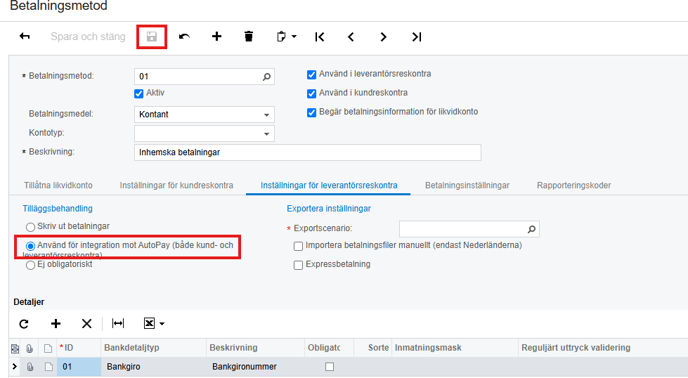
Task: Add a row in Detaljer grid
Action: coord(56,324)
